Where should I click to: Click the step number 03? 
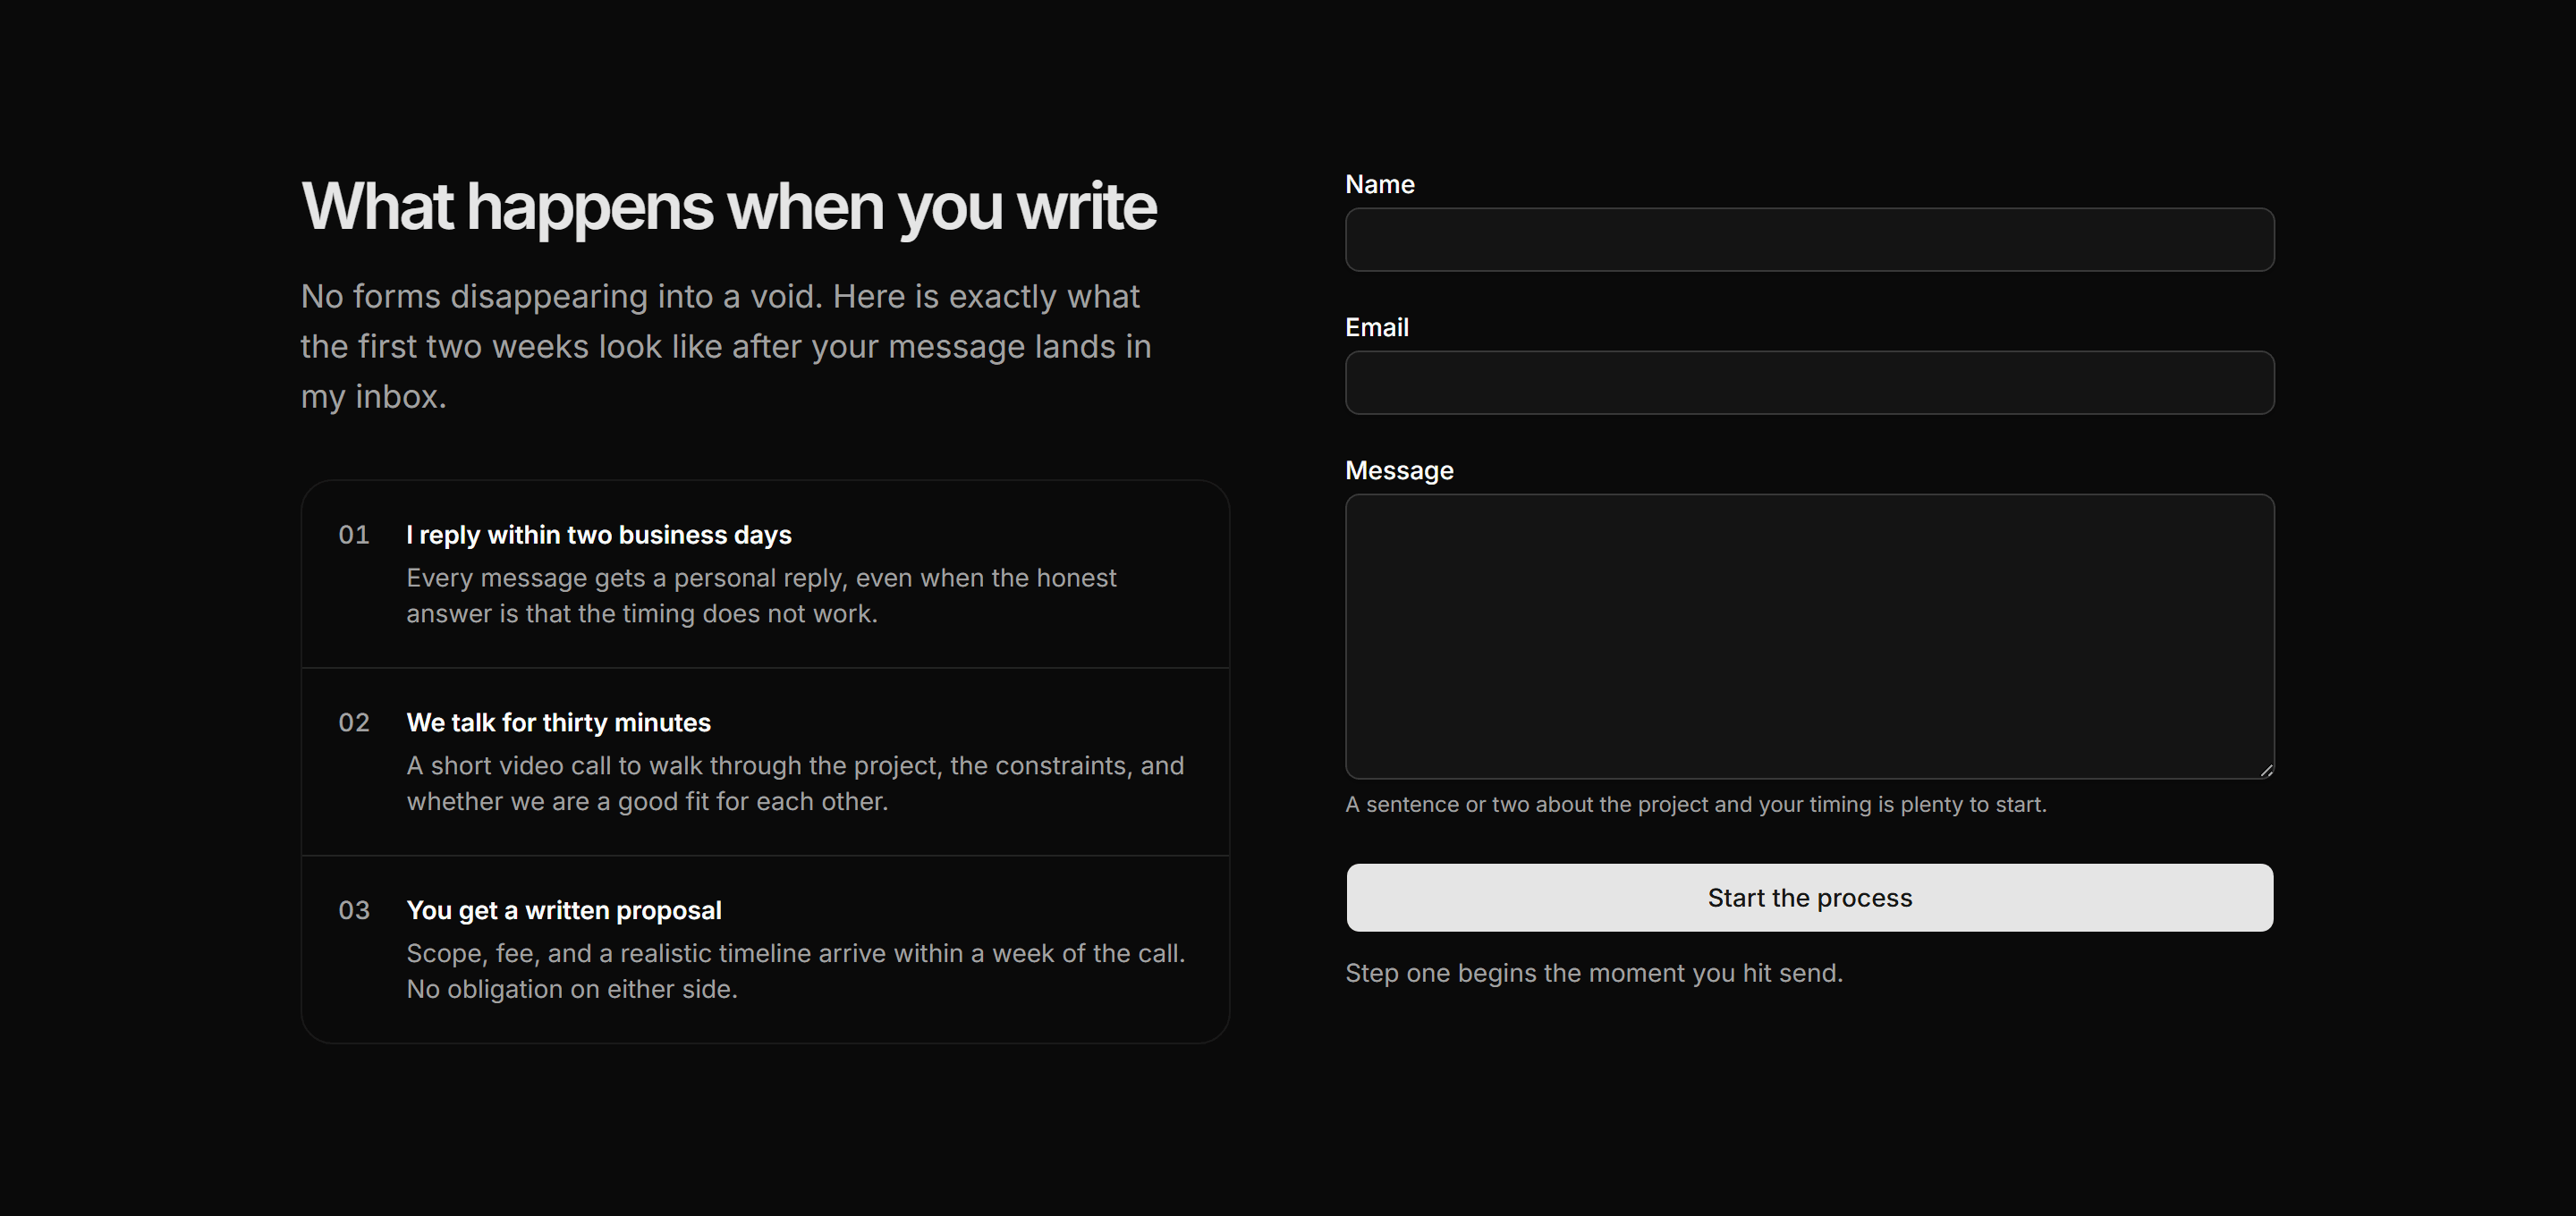tap(354, 910)
